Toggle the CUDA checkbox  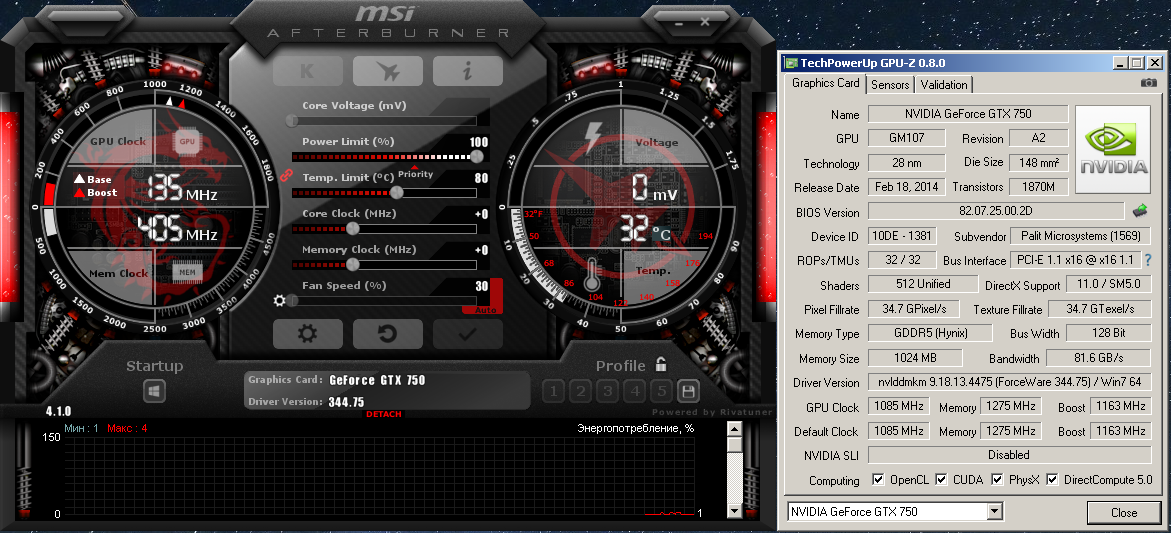pyautogui.click(x=941, y=479)
